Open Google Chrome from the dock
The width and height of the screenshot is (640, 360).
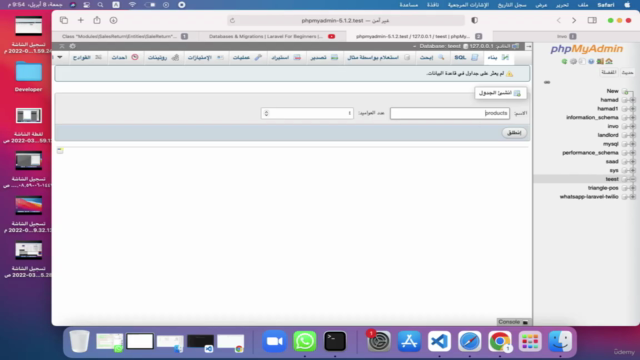tap(500, 341)
